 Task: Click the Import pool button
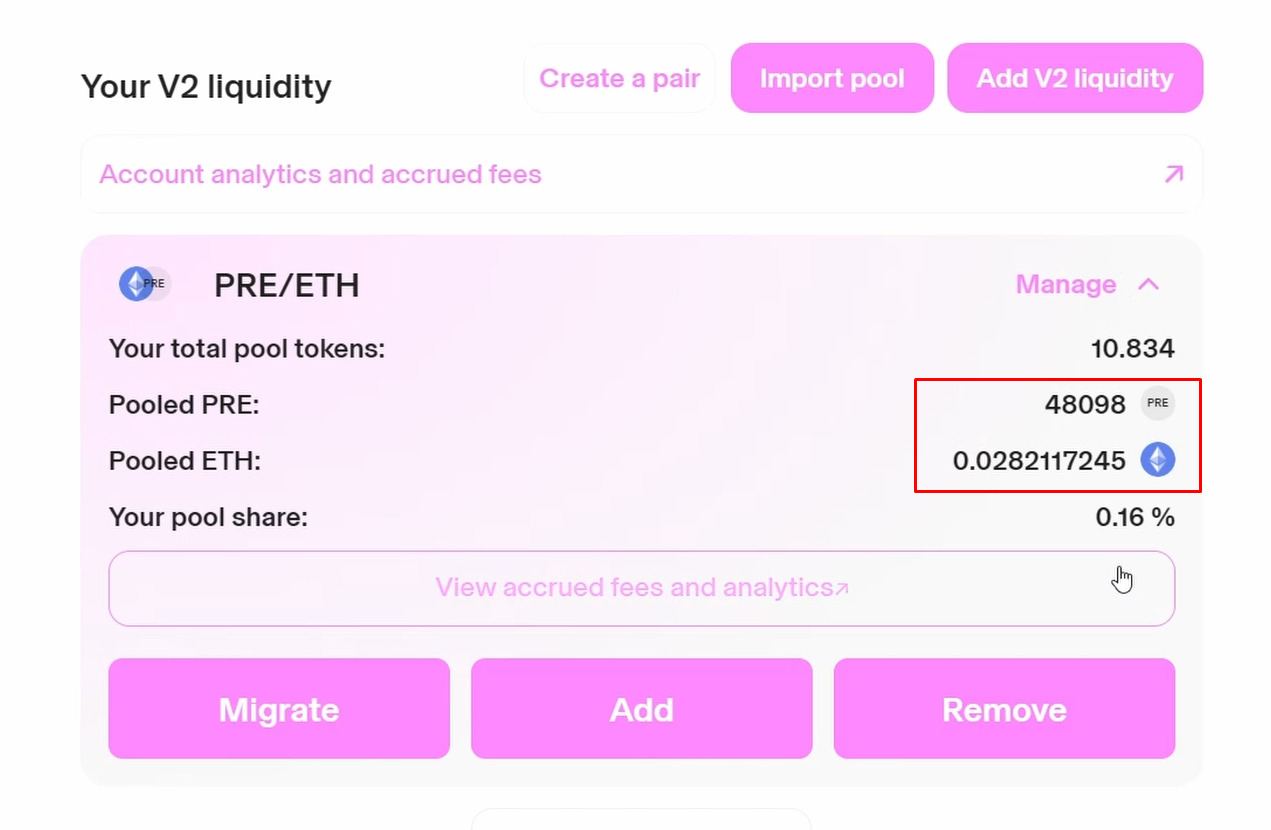pos(832,78)
